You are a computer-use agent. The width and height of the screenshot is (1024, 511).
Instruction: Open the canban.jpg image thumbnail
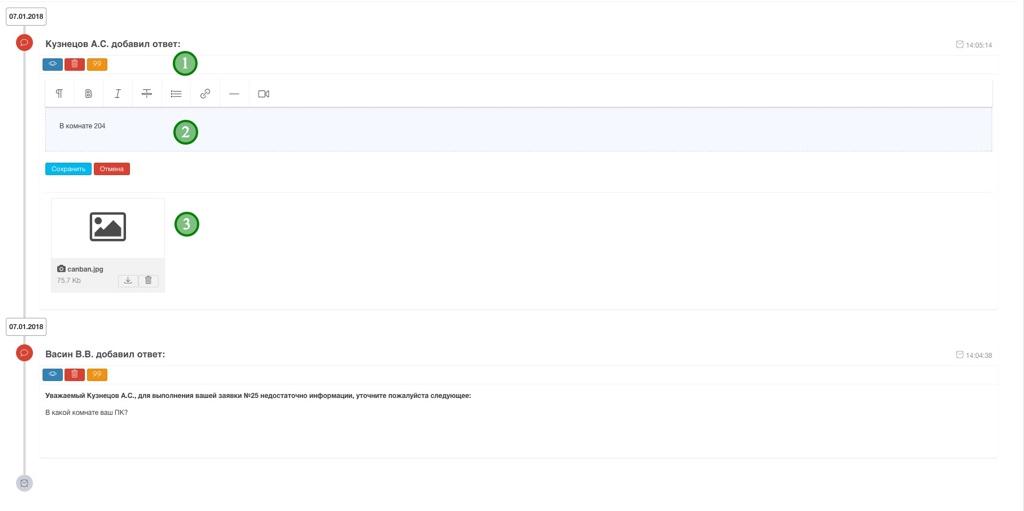coord(108,228)
